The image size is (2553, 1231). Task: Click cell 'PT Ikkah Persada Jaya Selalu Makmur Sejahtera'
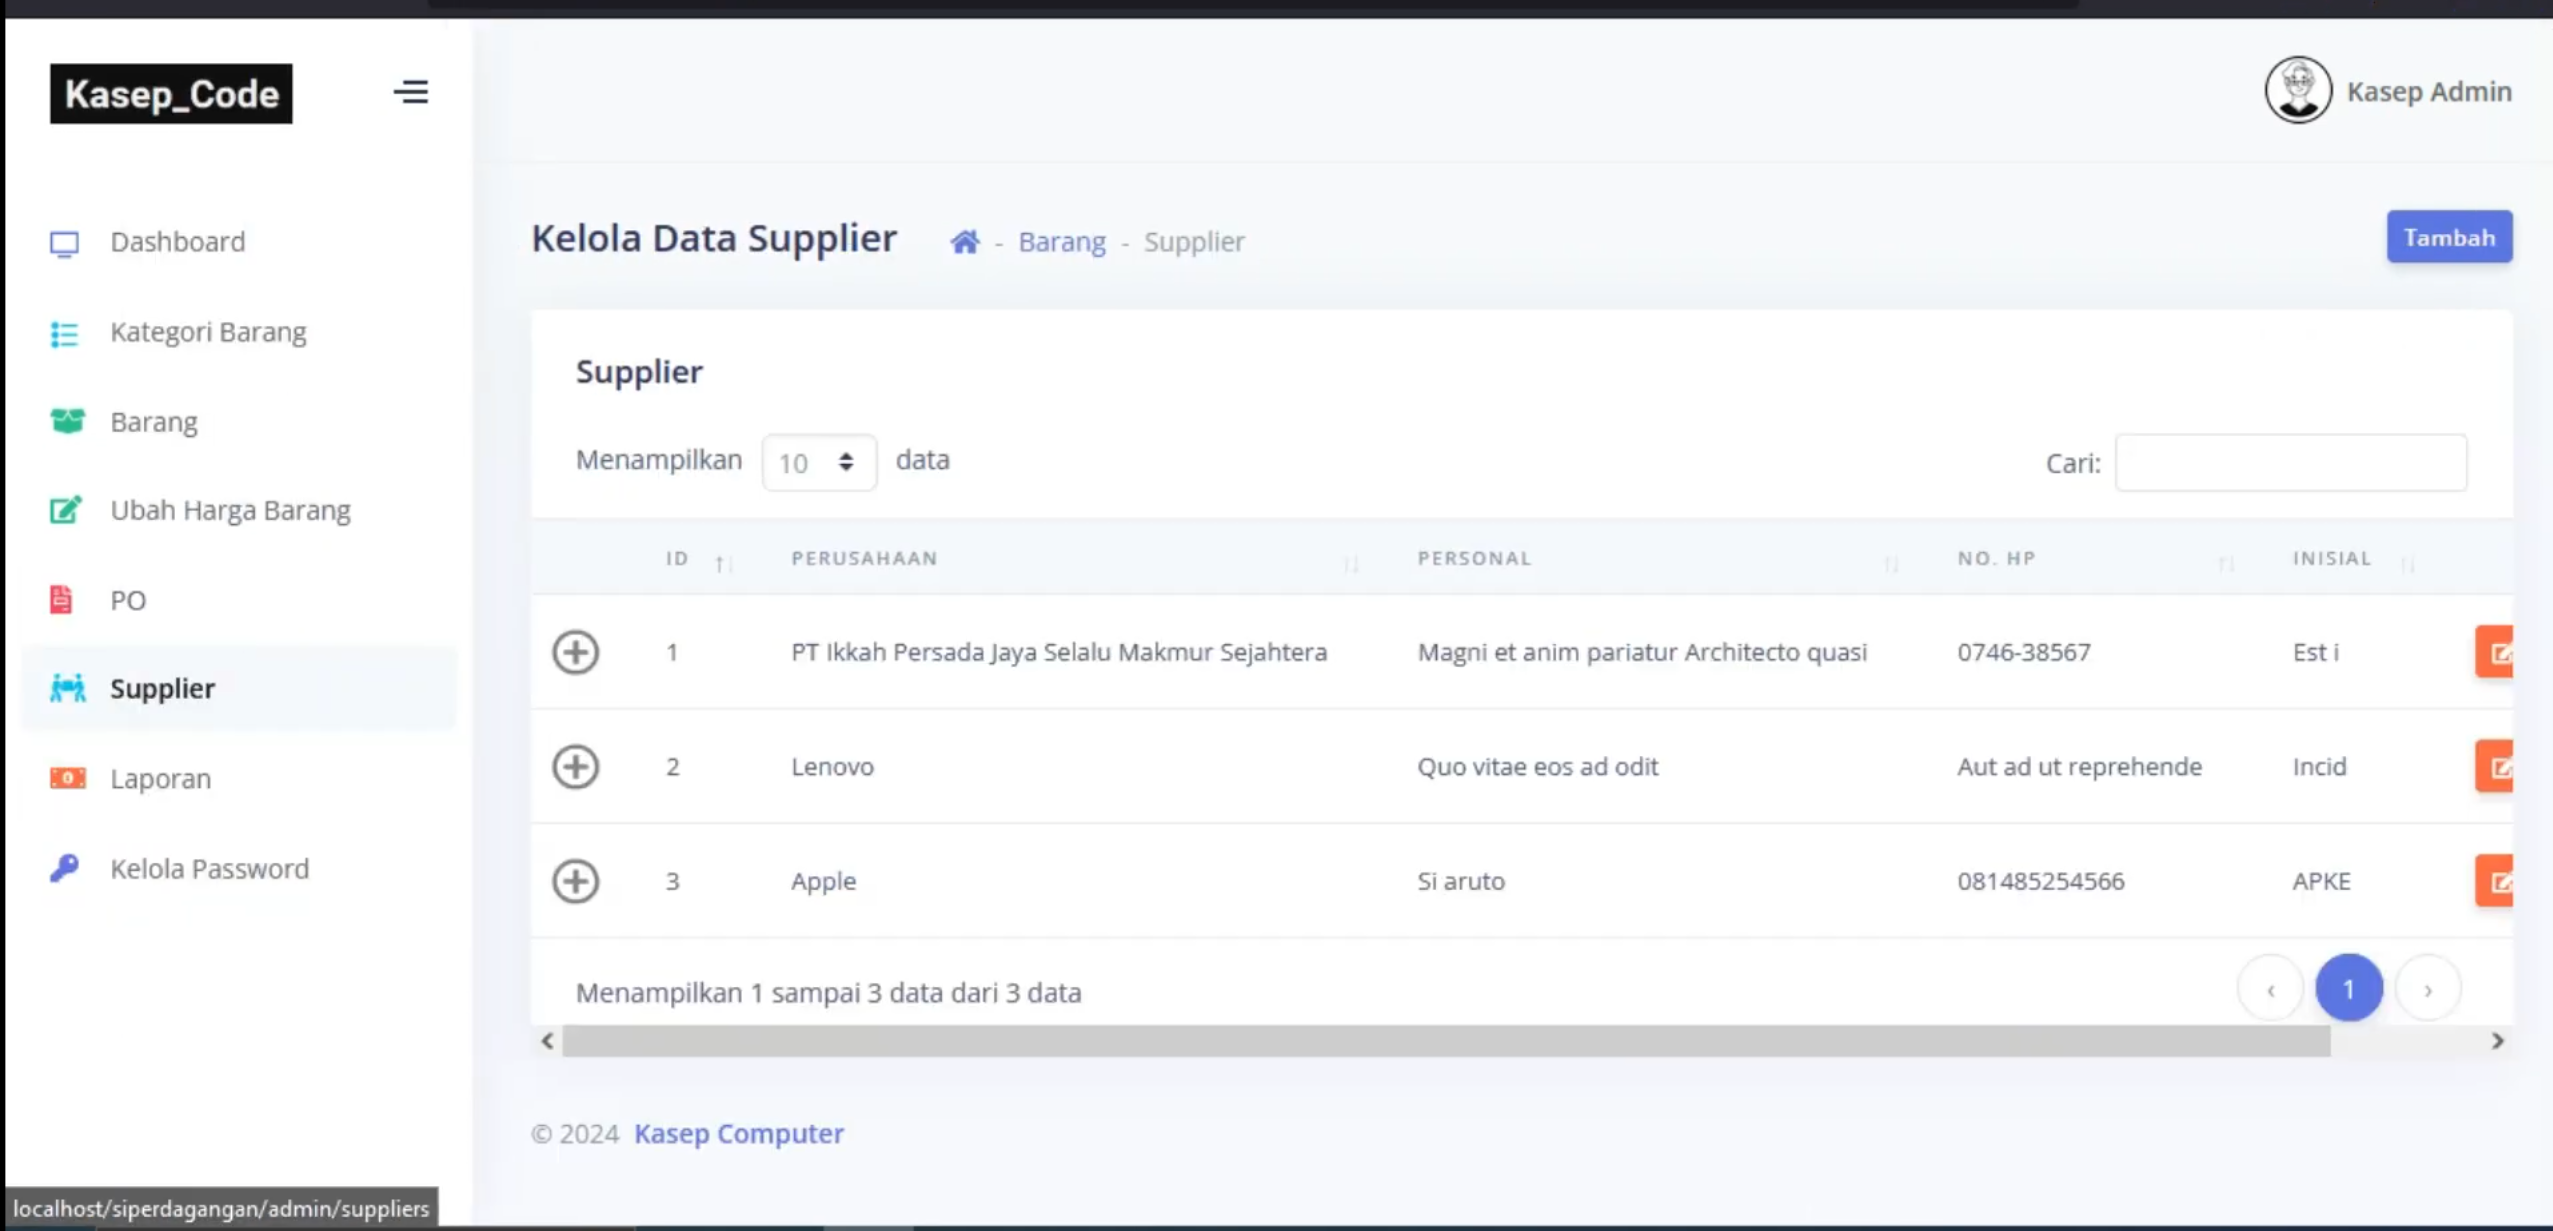coord(1059,652)
